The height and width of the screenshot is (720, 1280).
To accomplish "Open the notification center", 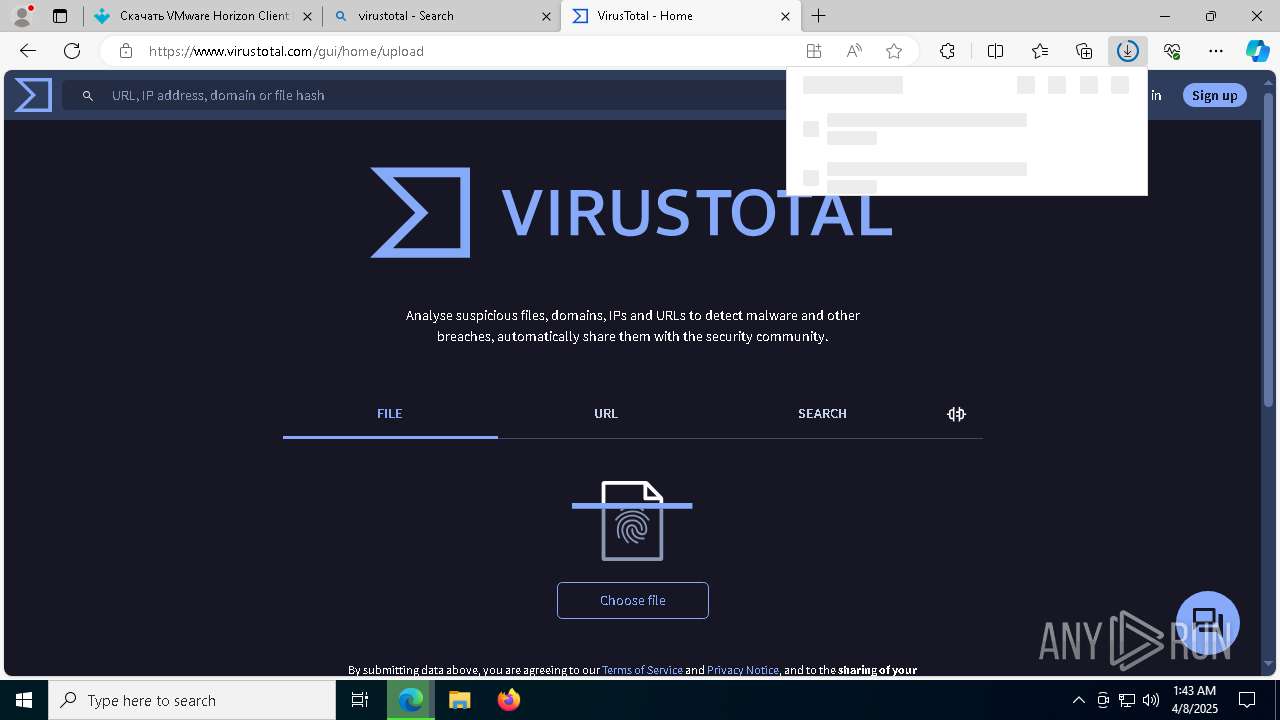I will tap(1247, 700).
